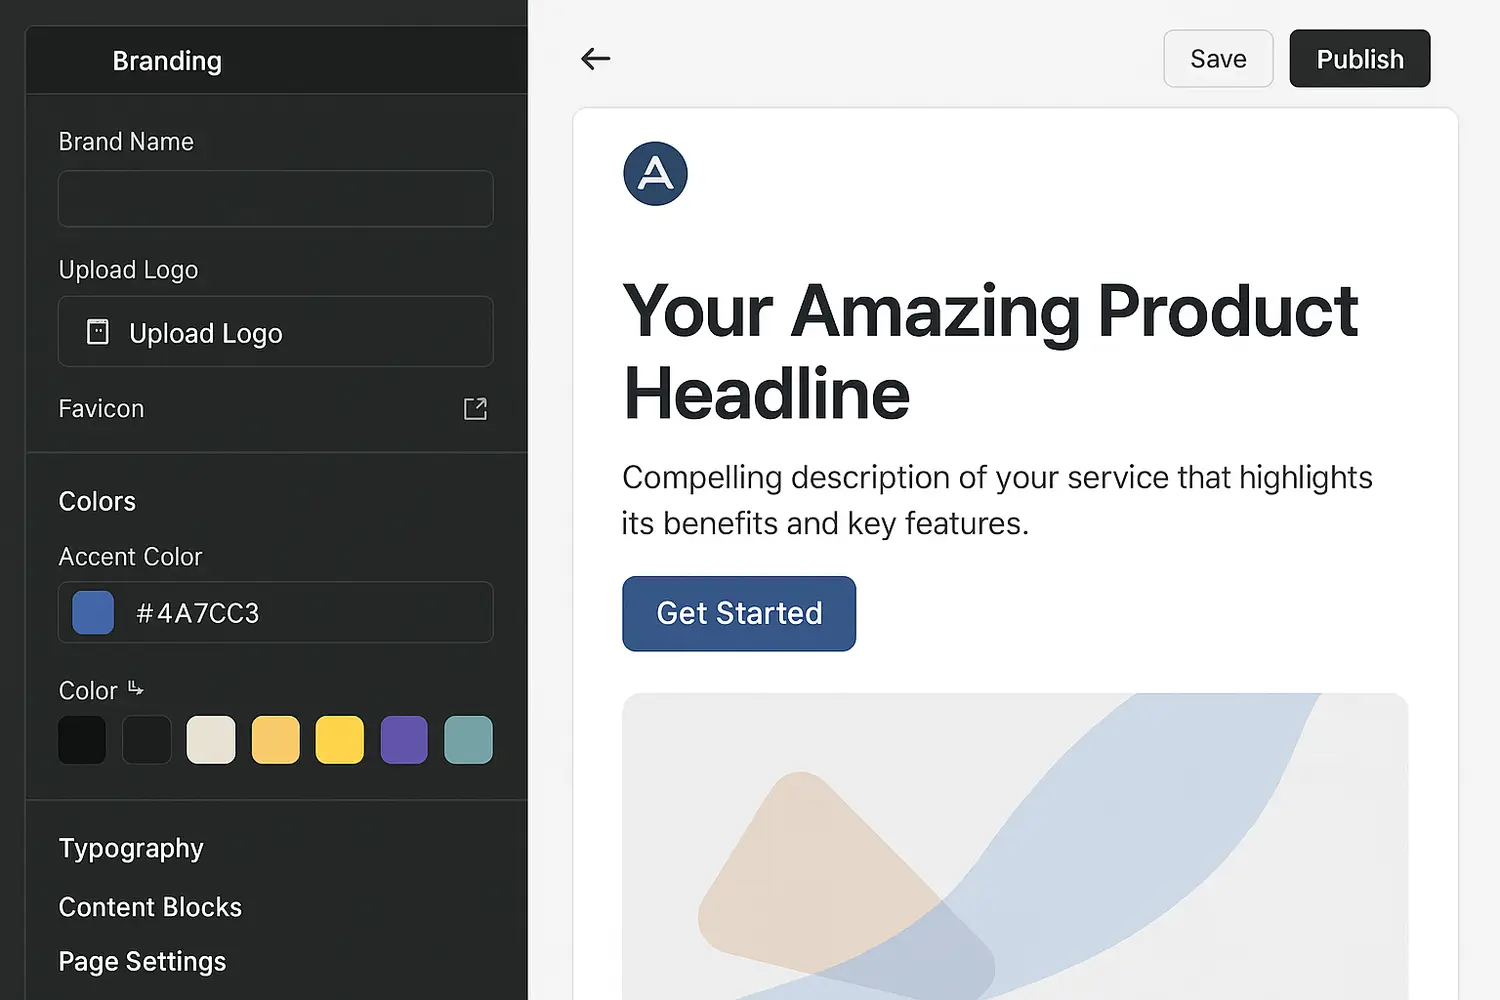Click the Get Started button in preview

739,613
